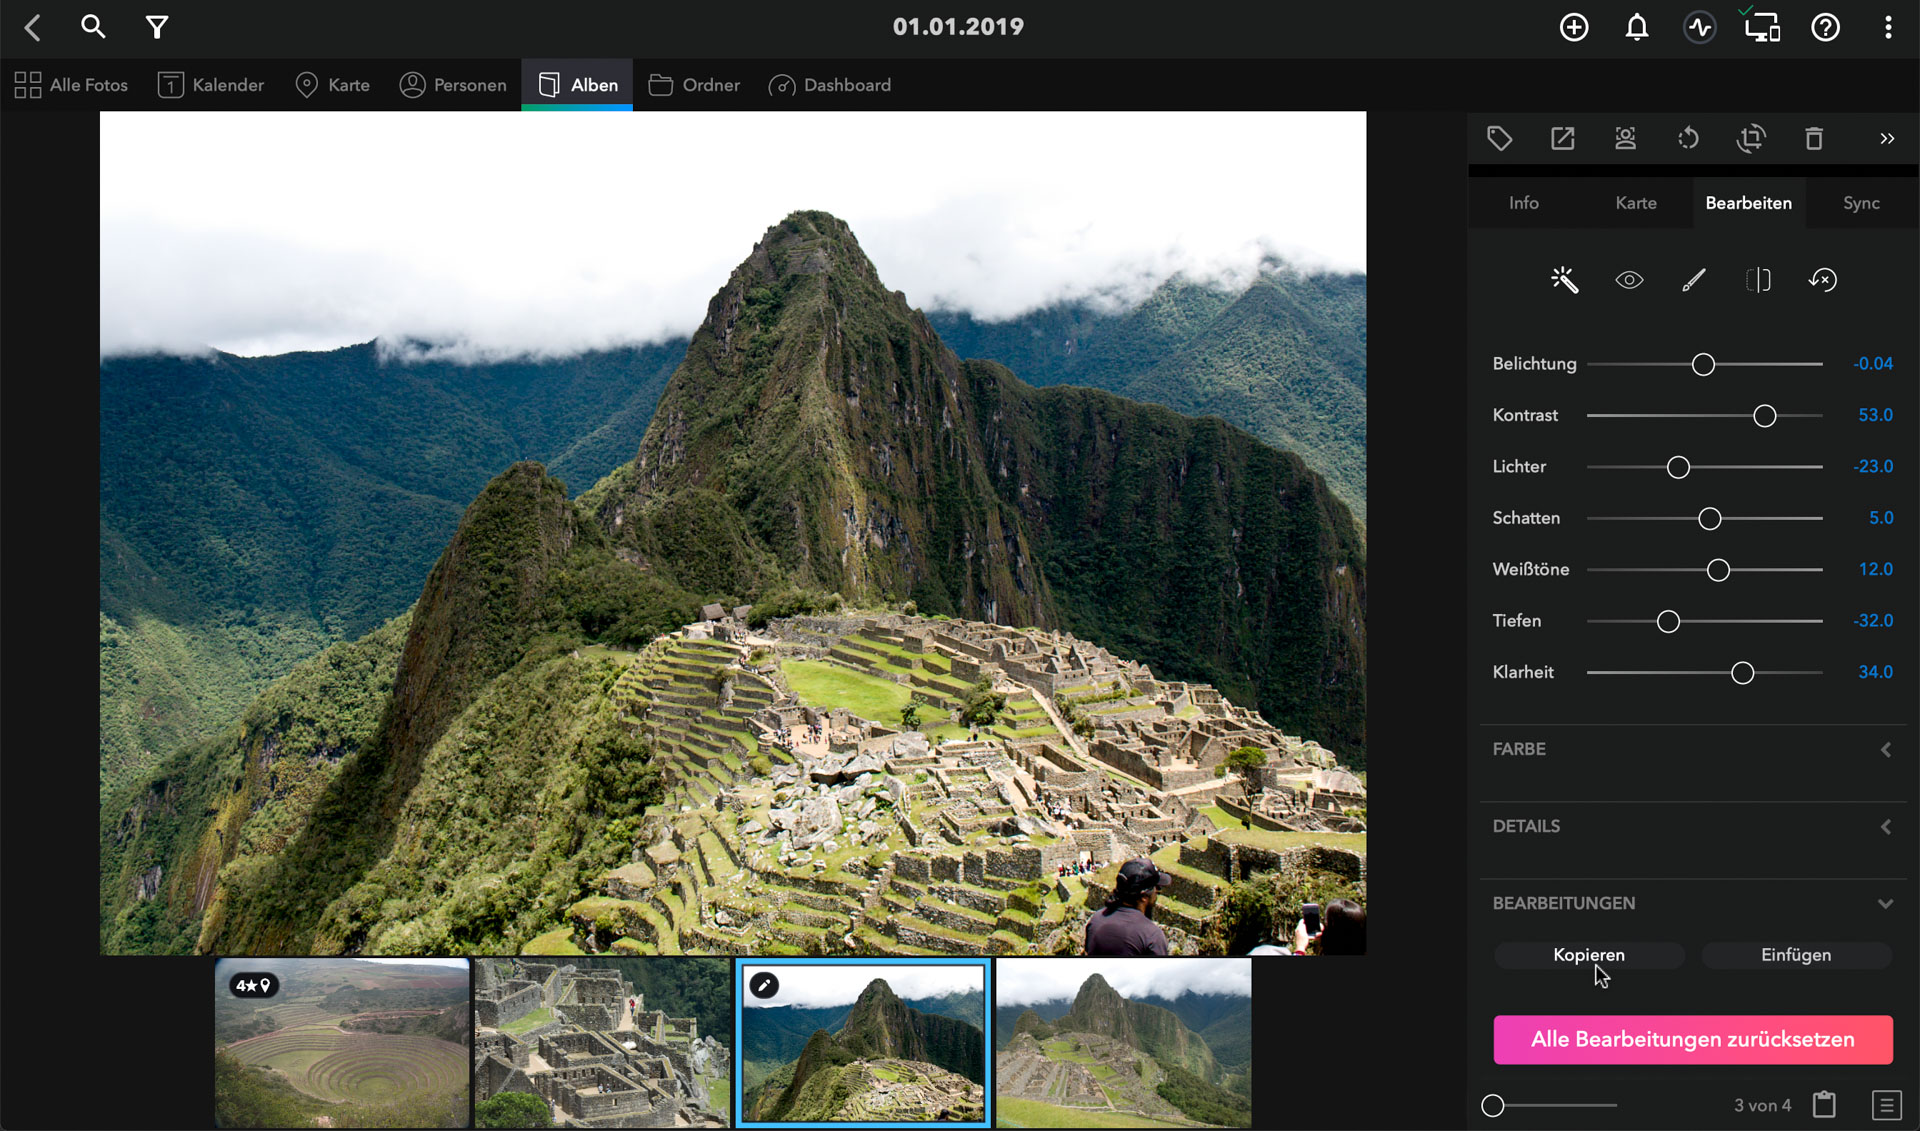This screenshot has height=1131, width=1920.
Task: Click the crop and rotate icon
Action: point(1751,138)
